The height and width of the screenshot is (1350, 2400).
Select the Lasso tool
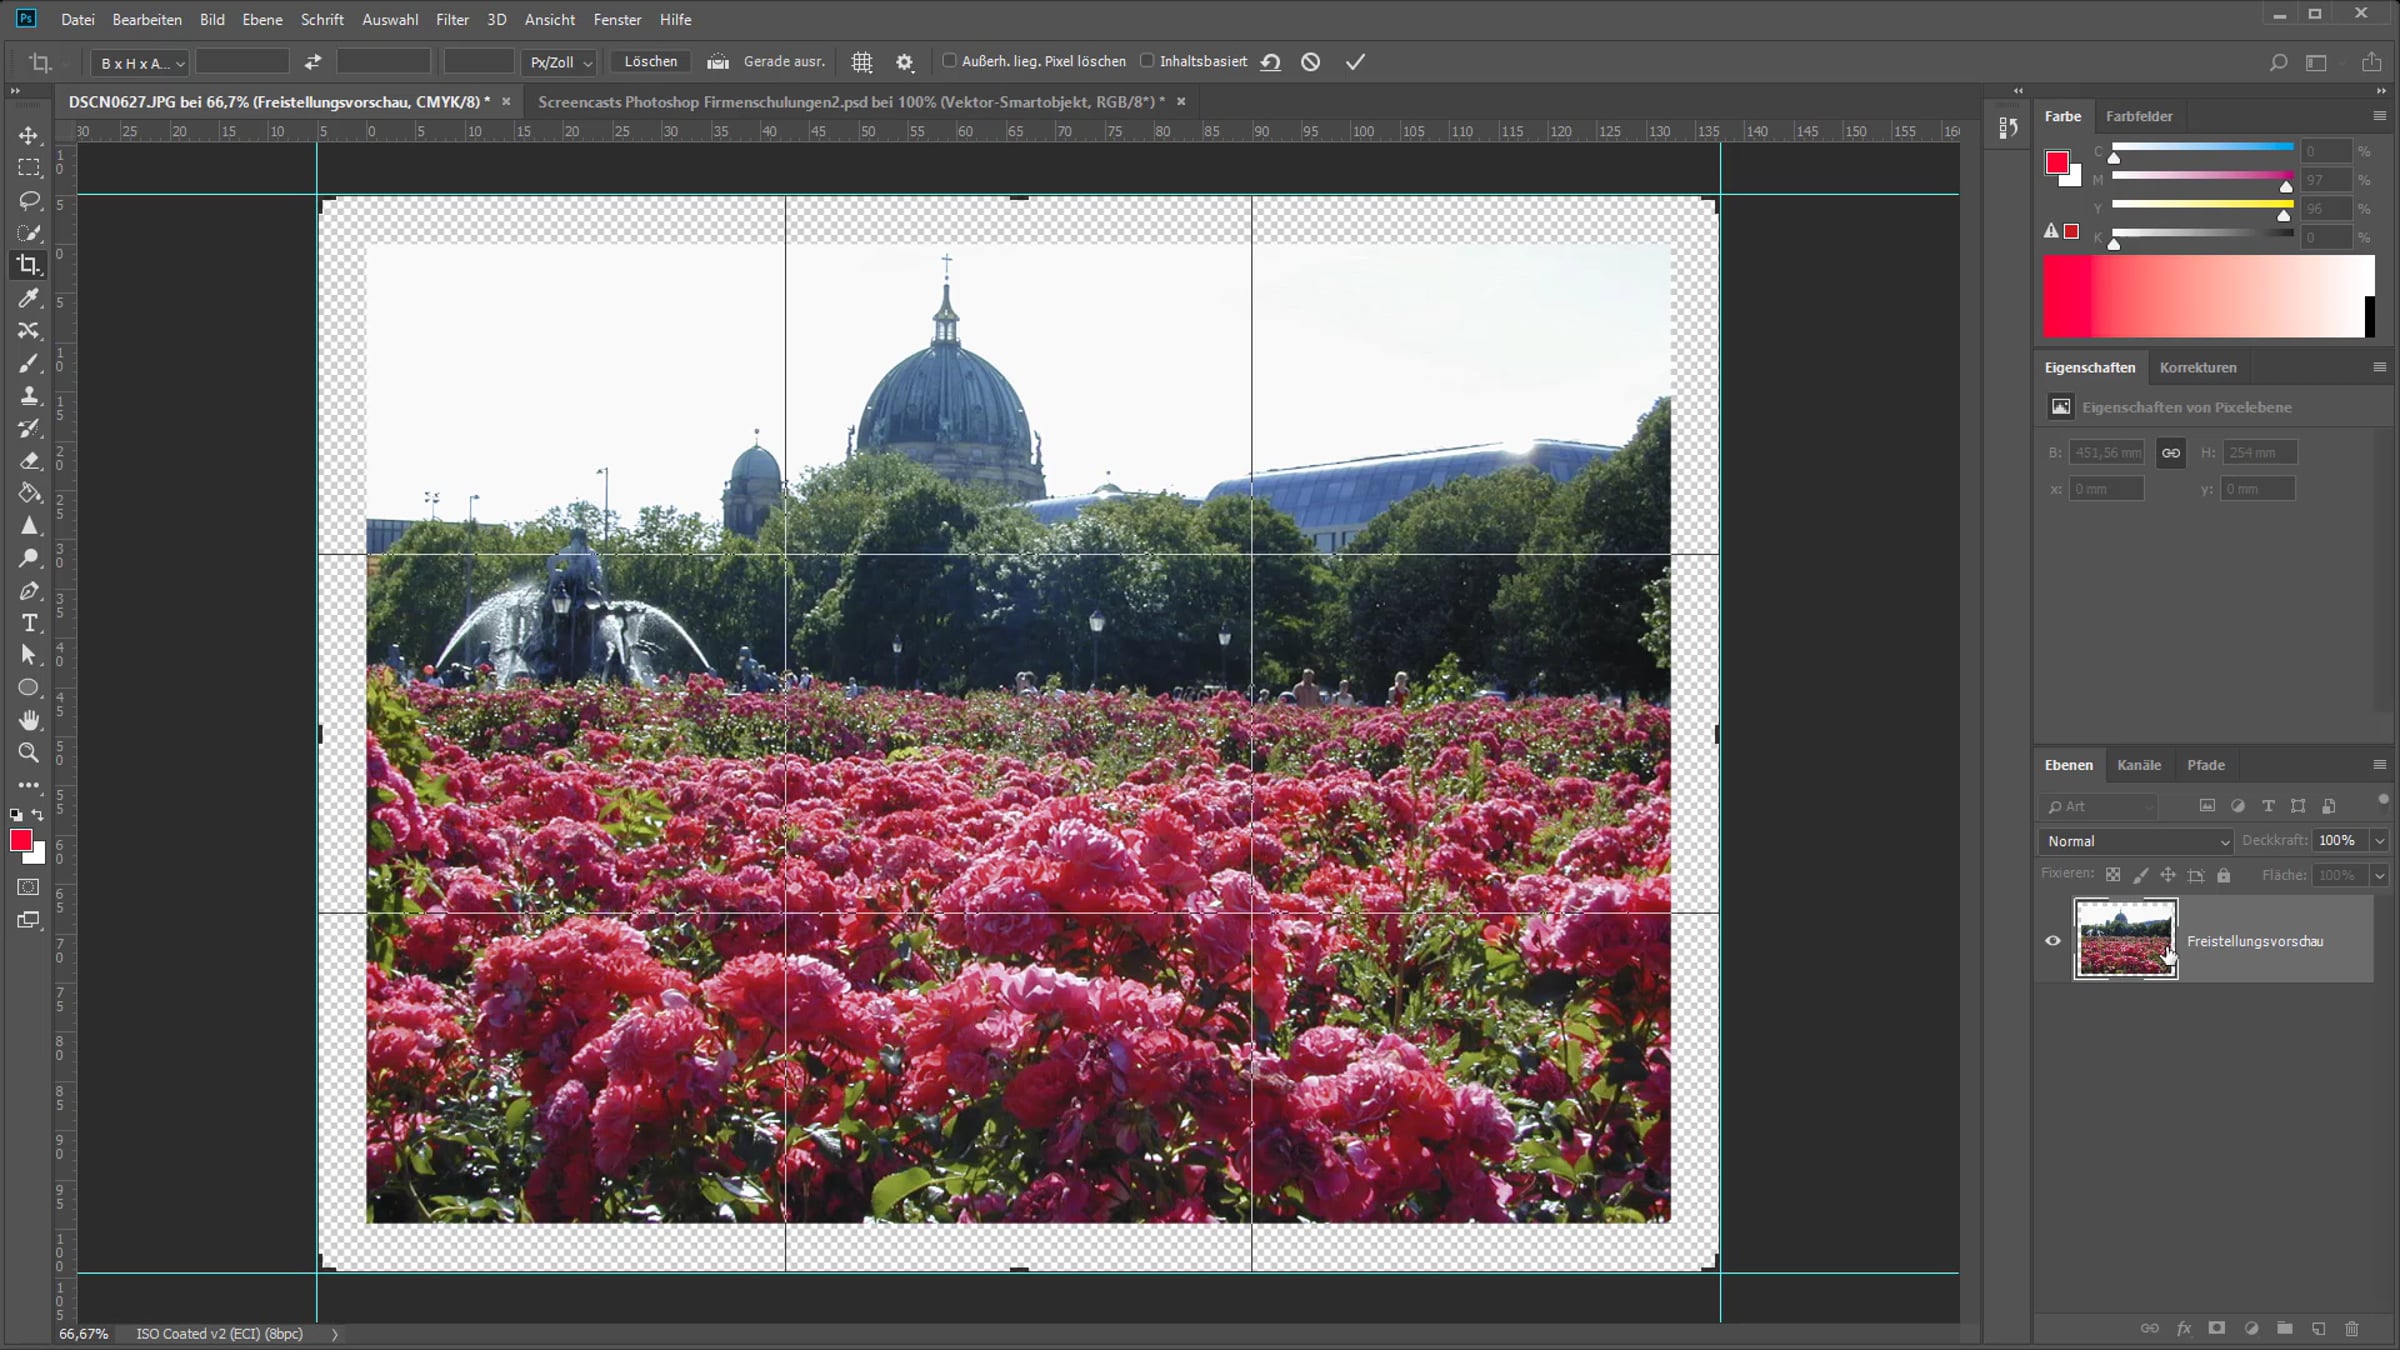pos(29,200)
